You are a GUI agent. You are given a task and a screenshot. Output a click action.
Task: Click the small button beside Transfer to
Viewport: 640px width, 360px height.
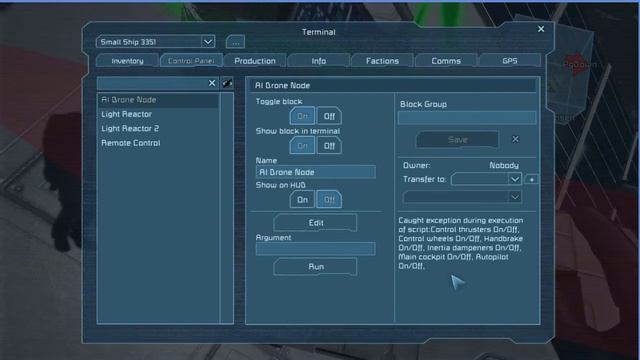click(x=531, y=180)
